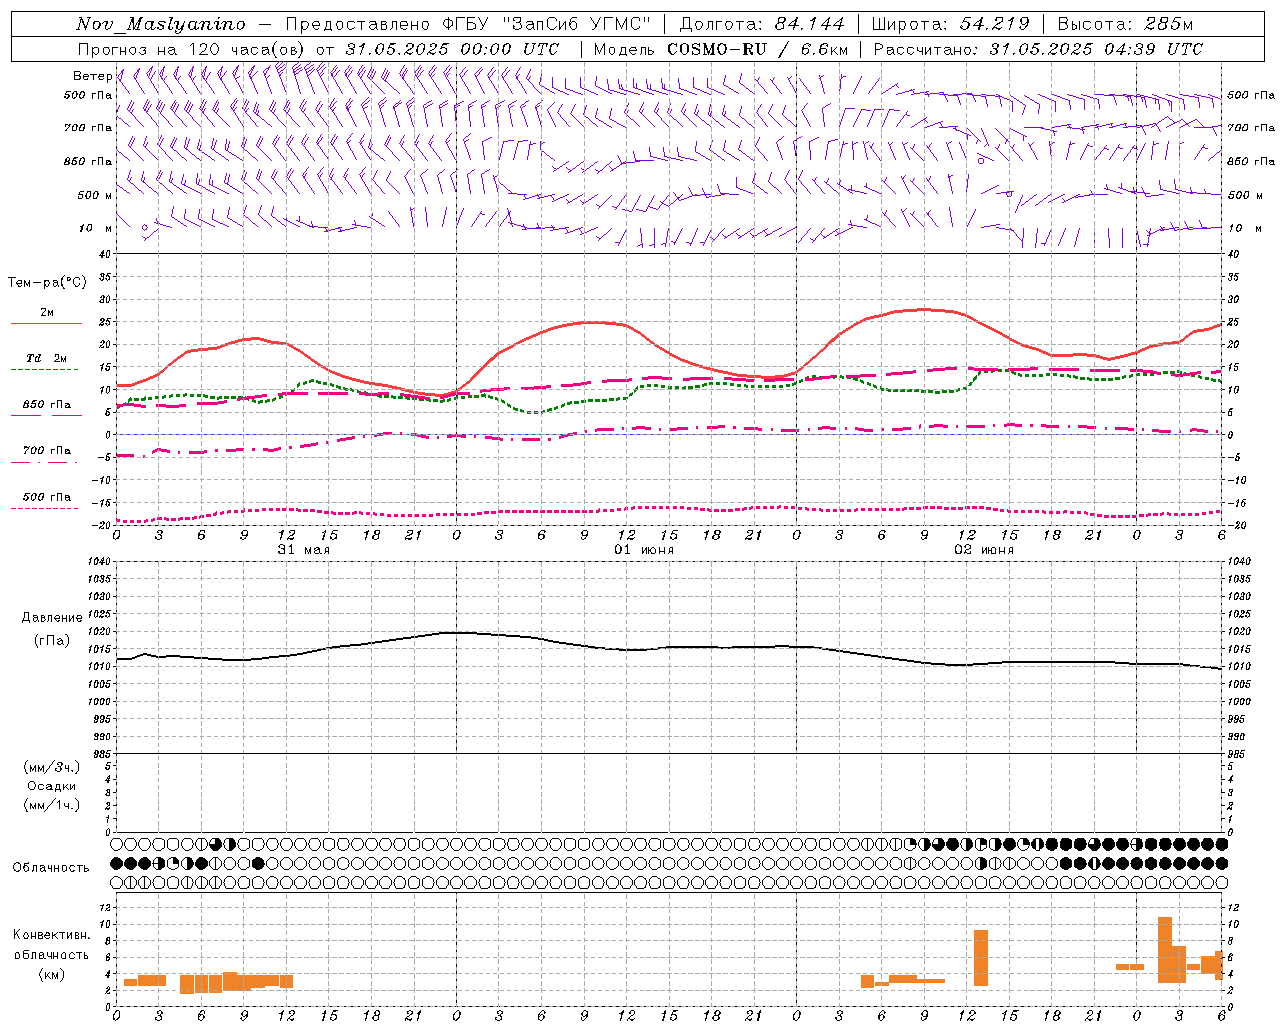Click the (мм/3ч.) precipitation unit label
The image size is (1280, 1024).
(52, 767)
